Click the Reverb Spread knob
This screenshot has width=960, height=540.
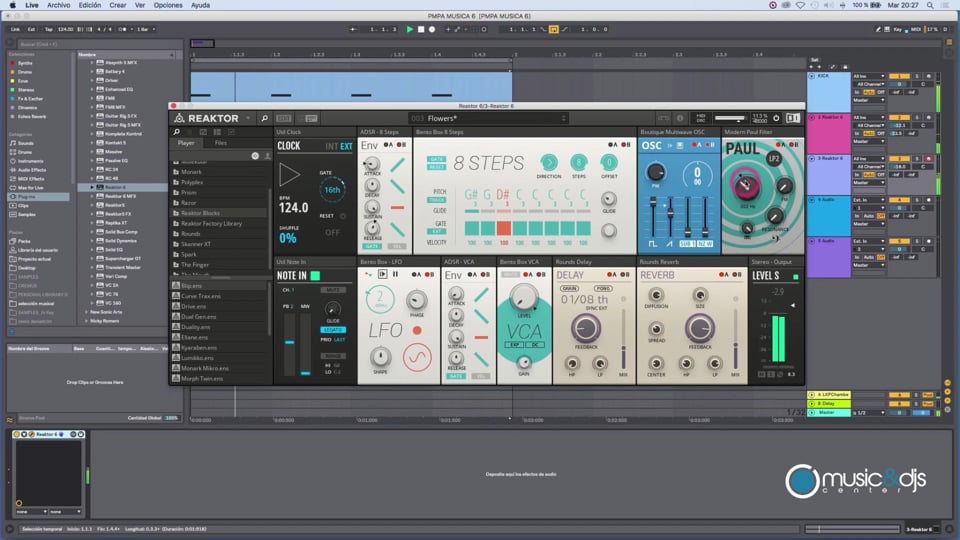[656, 329]
